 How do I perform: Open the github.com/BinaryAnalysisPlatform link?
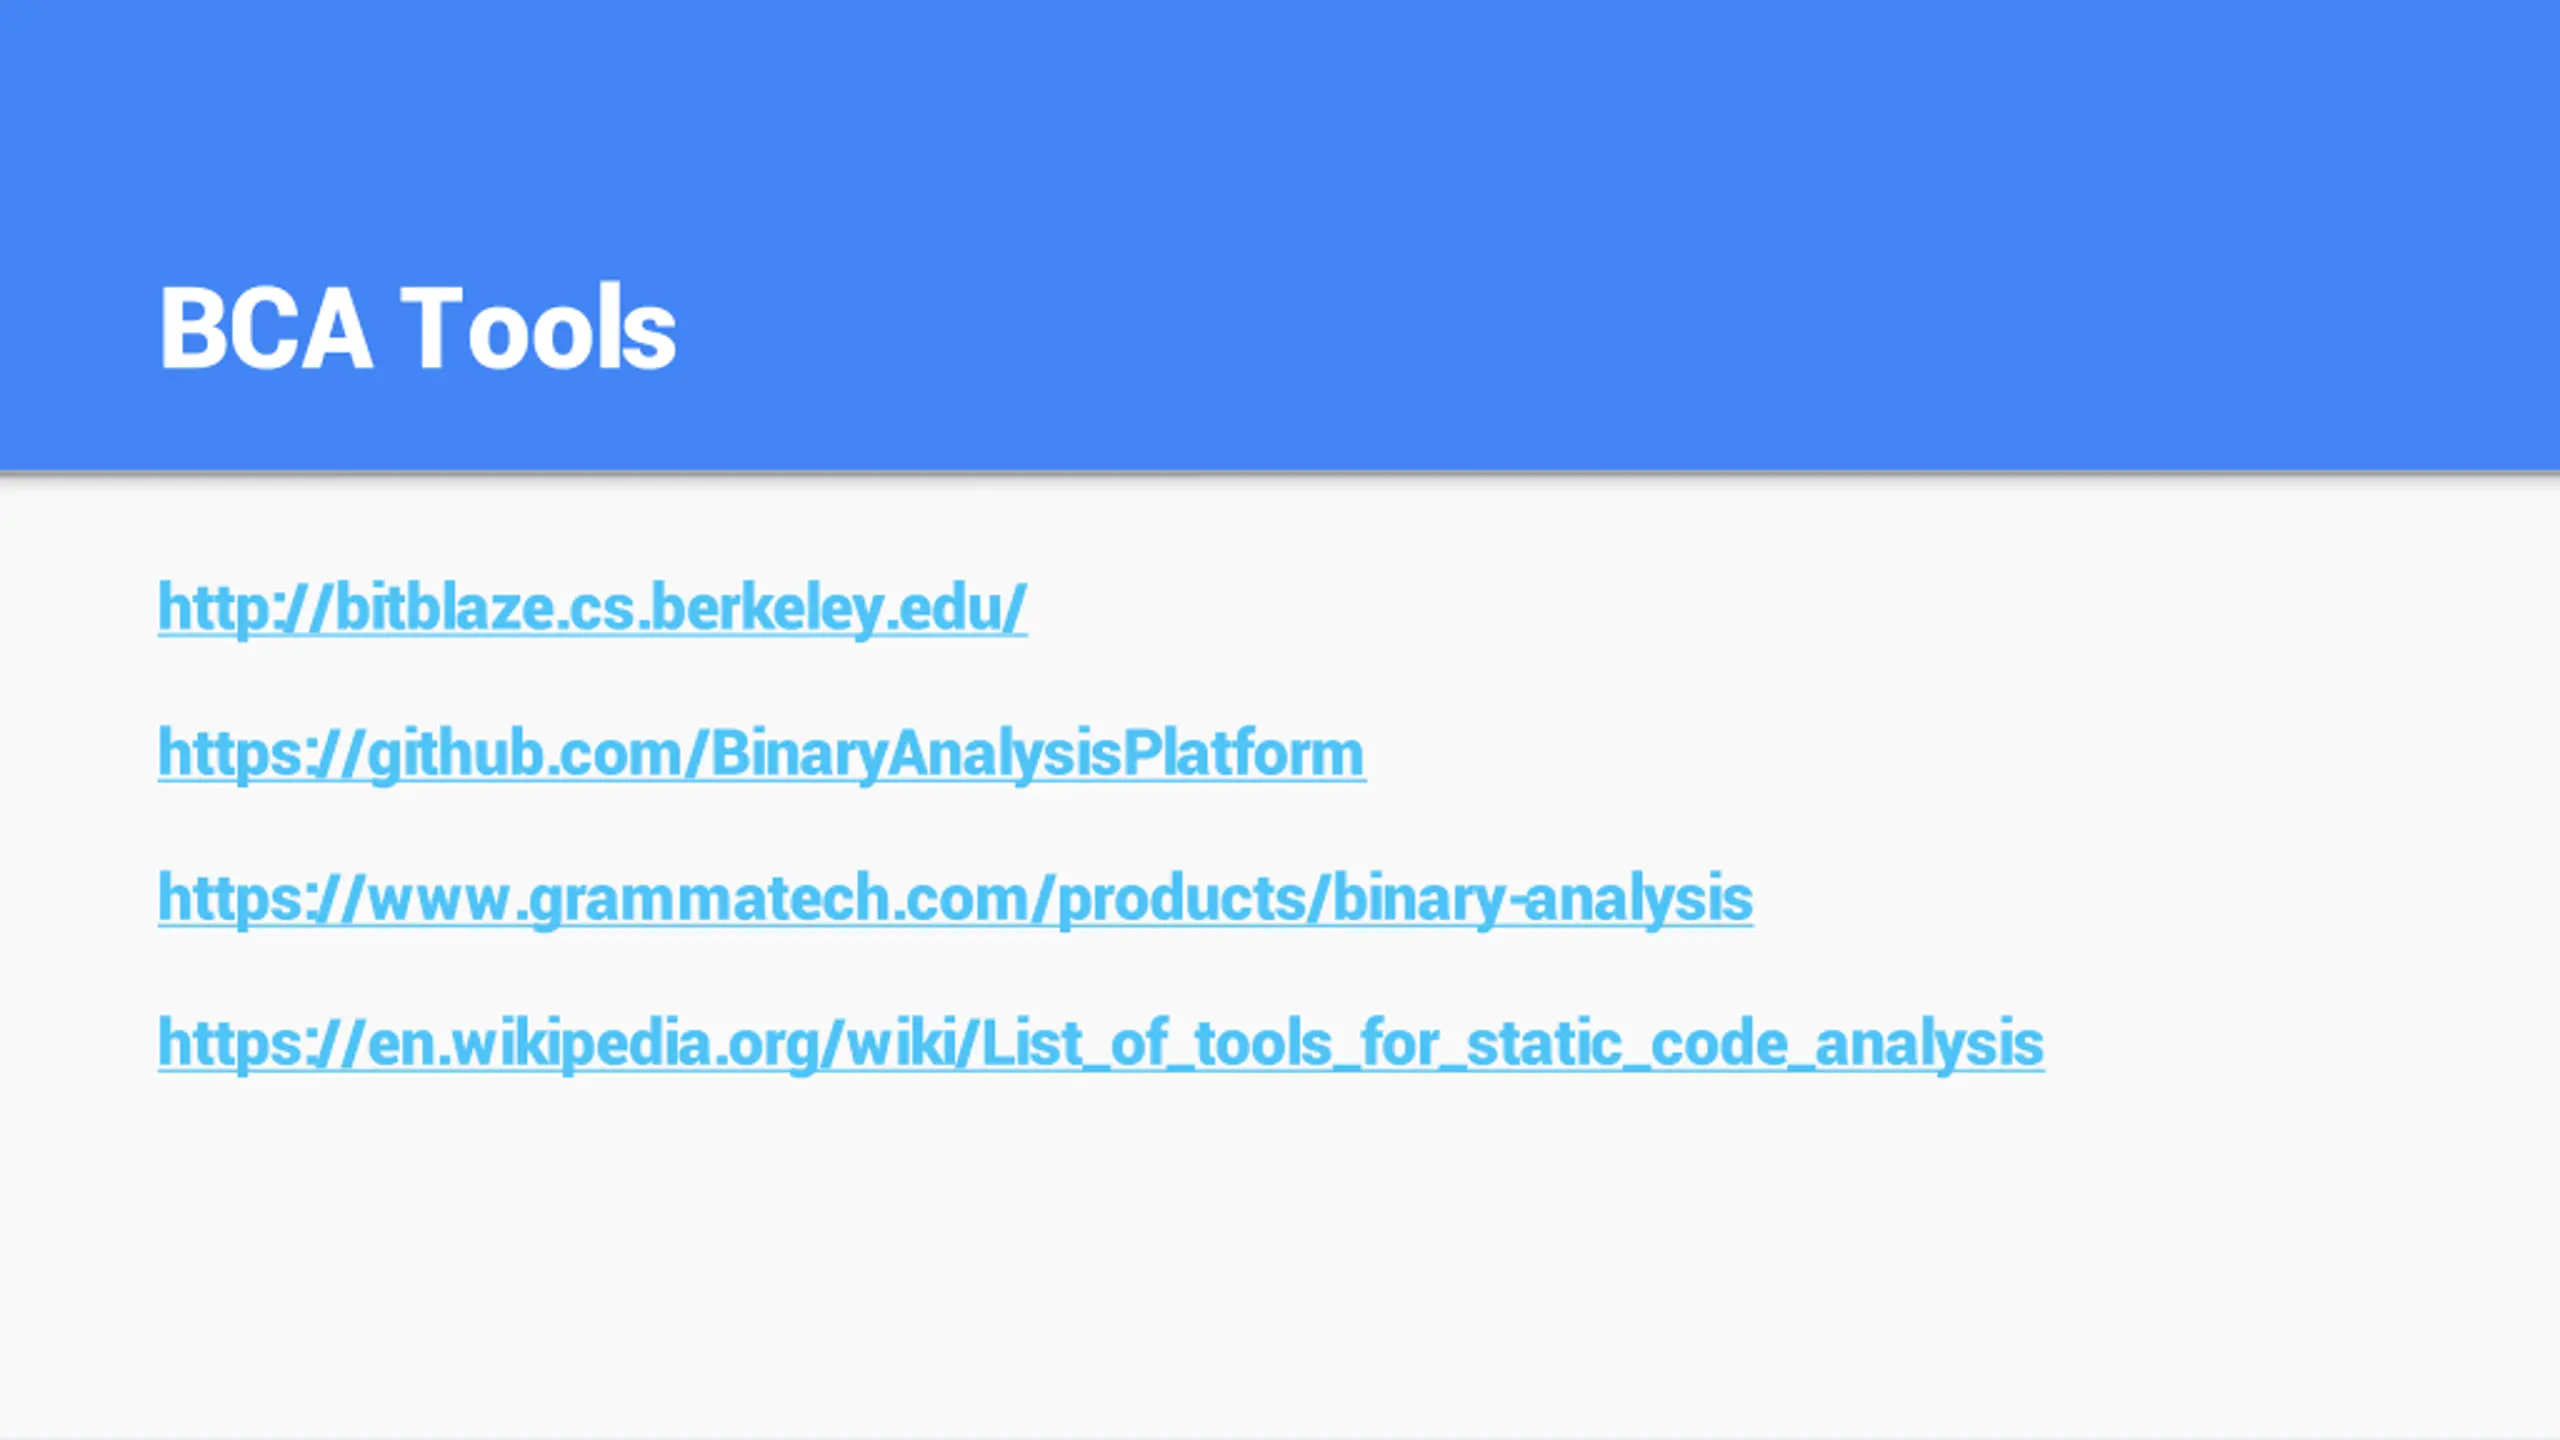762,753
